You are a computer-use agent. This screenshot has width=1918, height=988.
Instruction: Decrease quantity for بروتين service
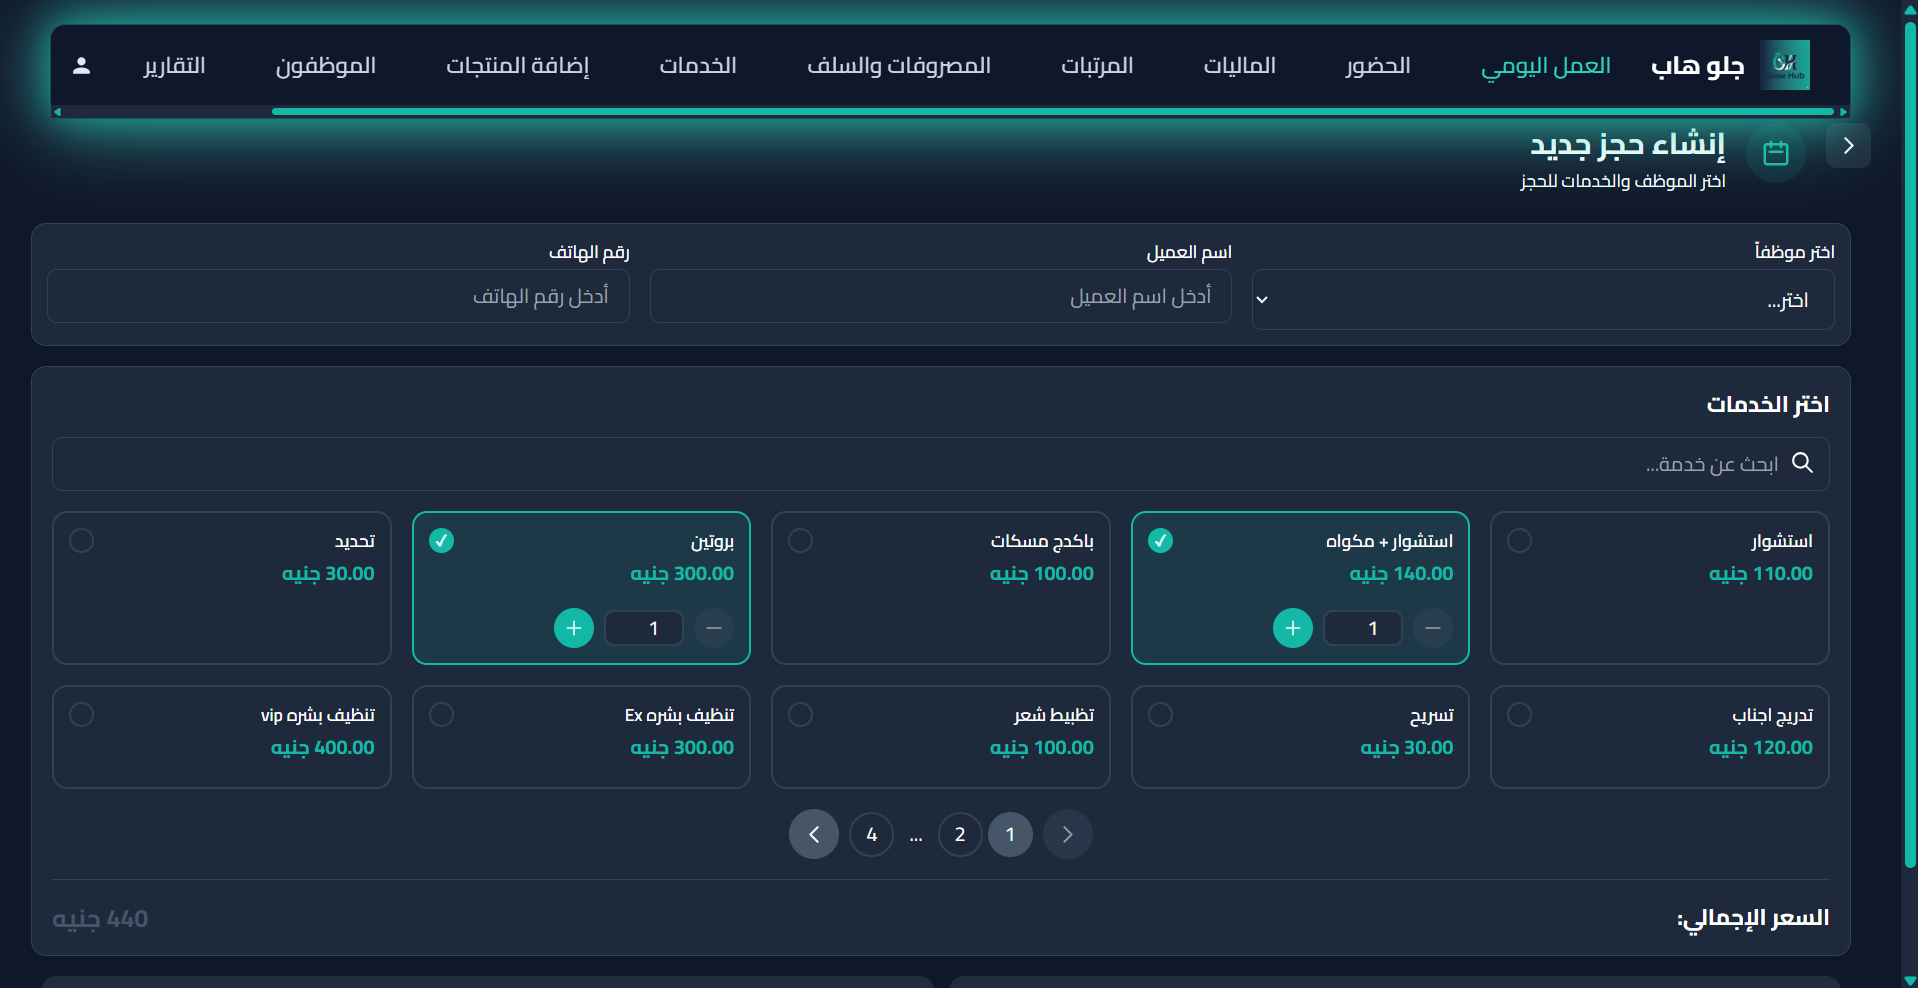714,628
